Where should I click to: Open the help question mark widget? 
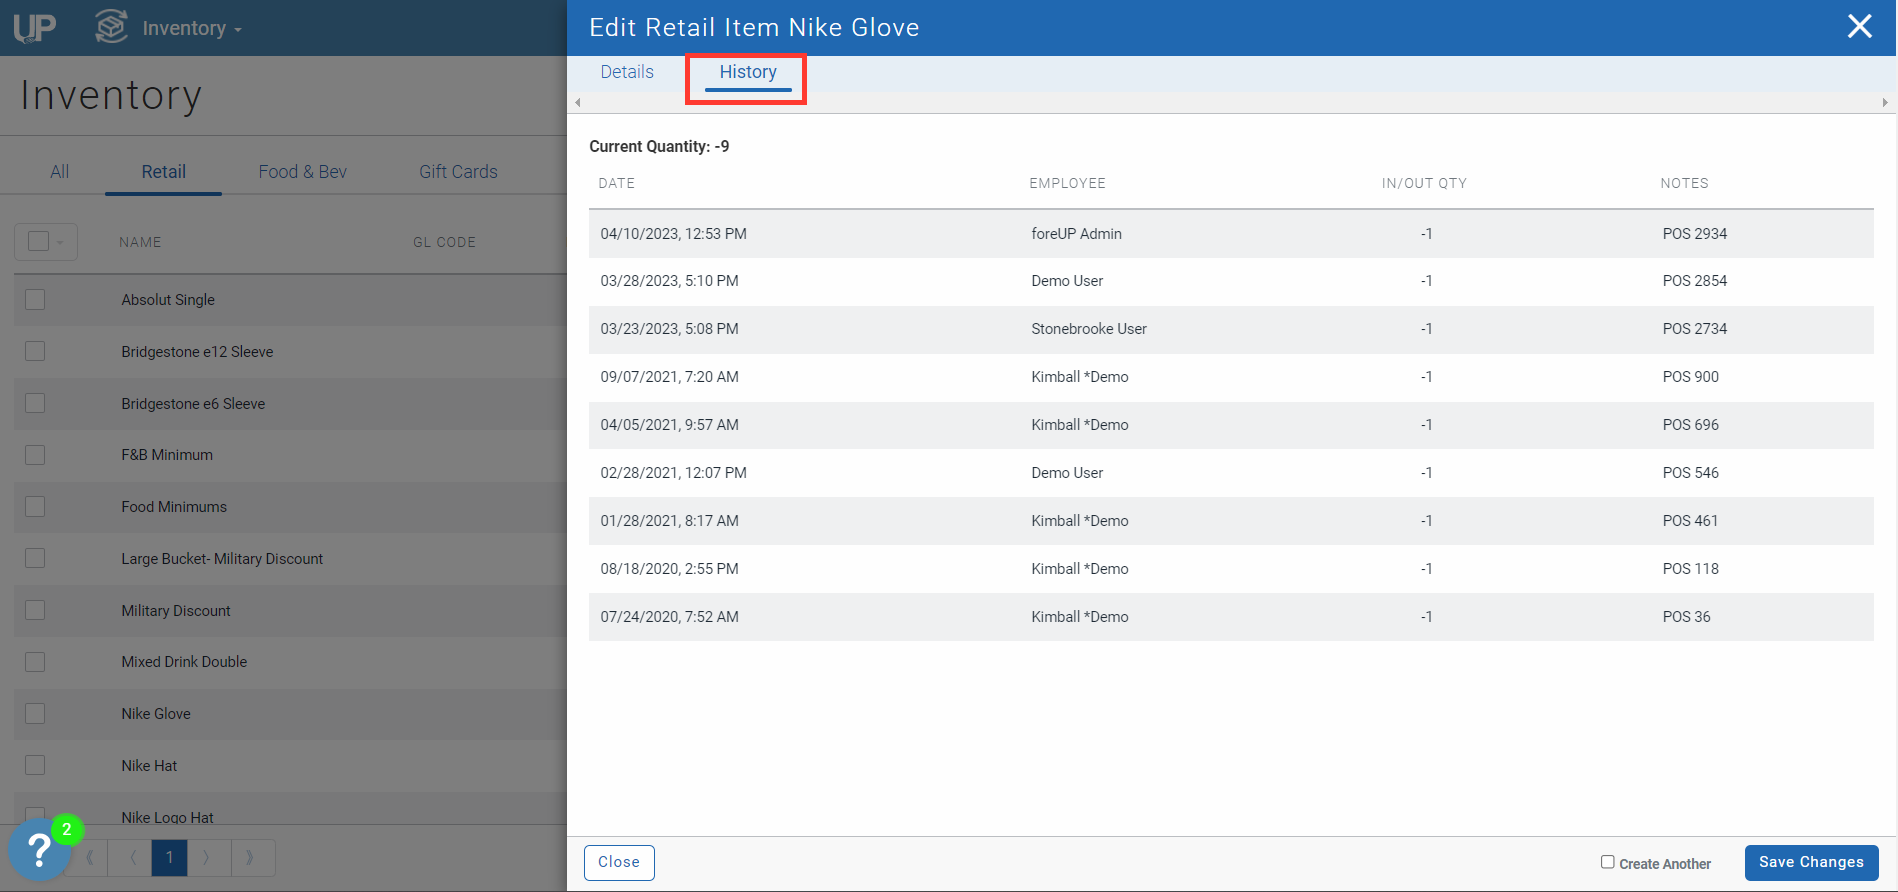coord(39,850)
